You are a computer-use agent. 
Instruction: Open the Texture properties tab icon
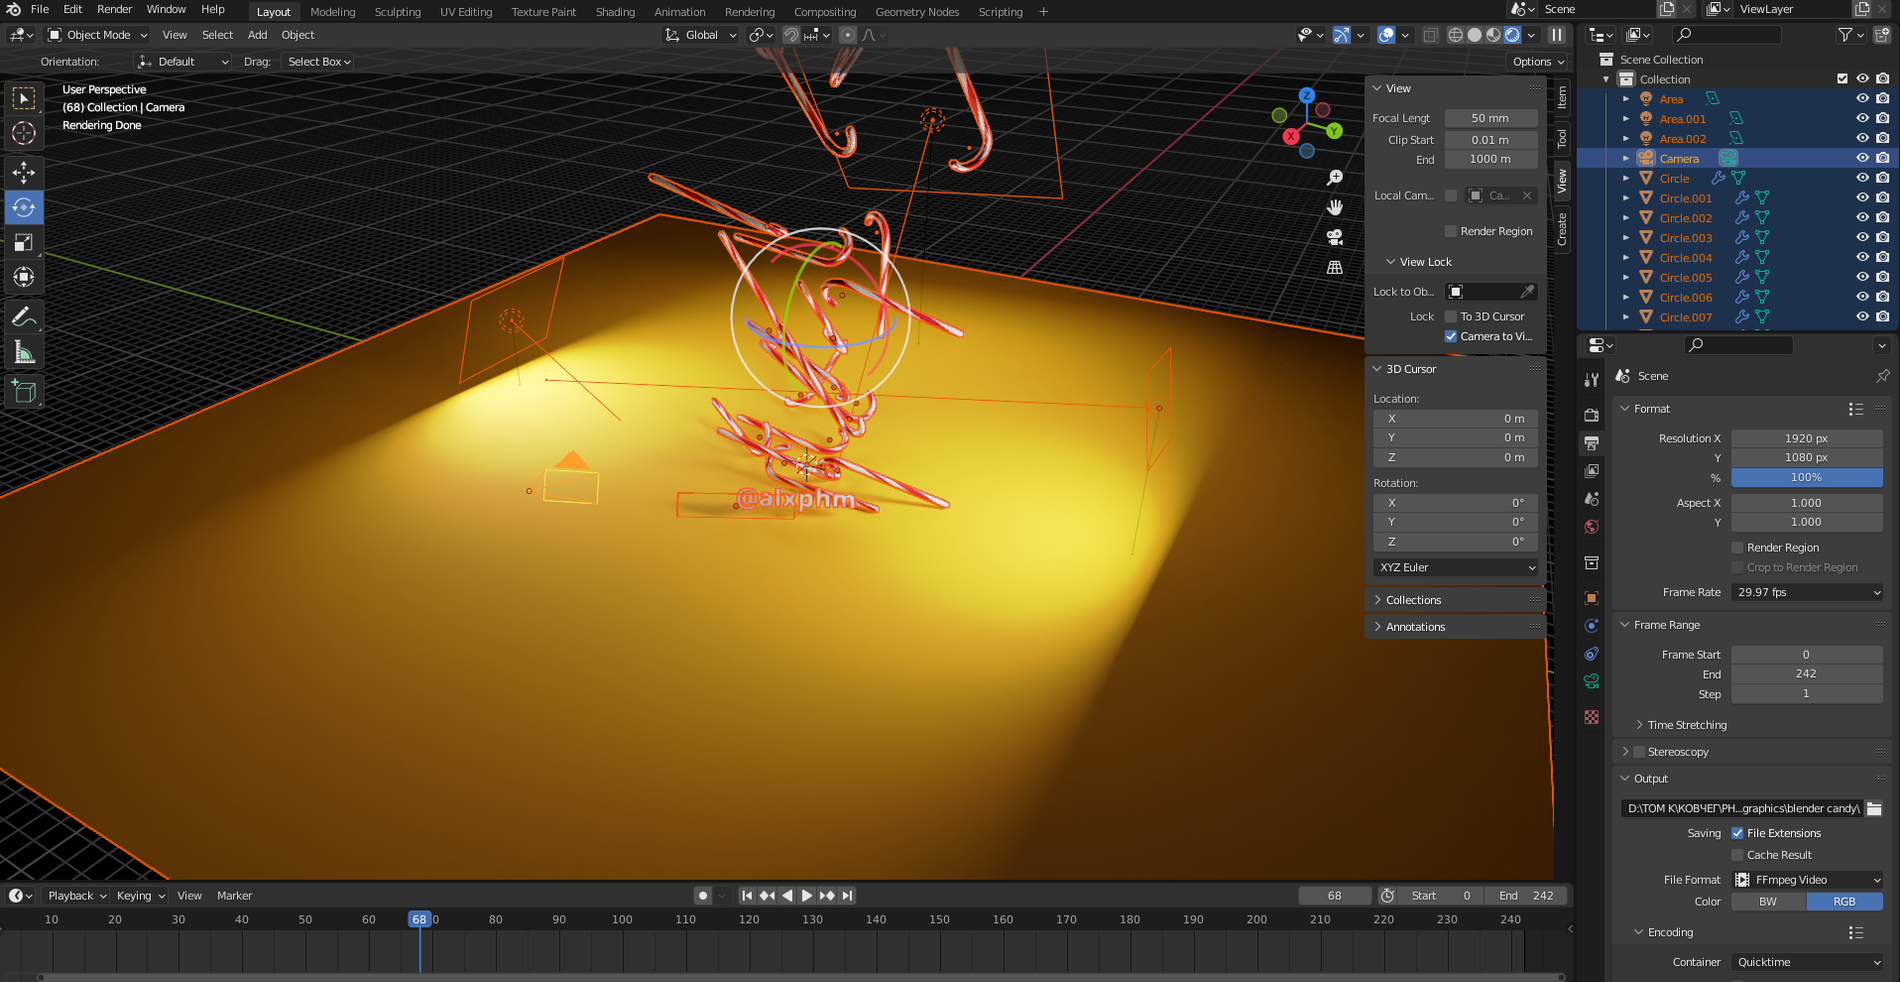pos(1592,717)
